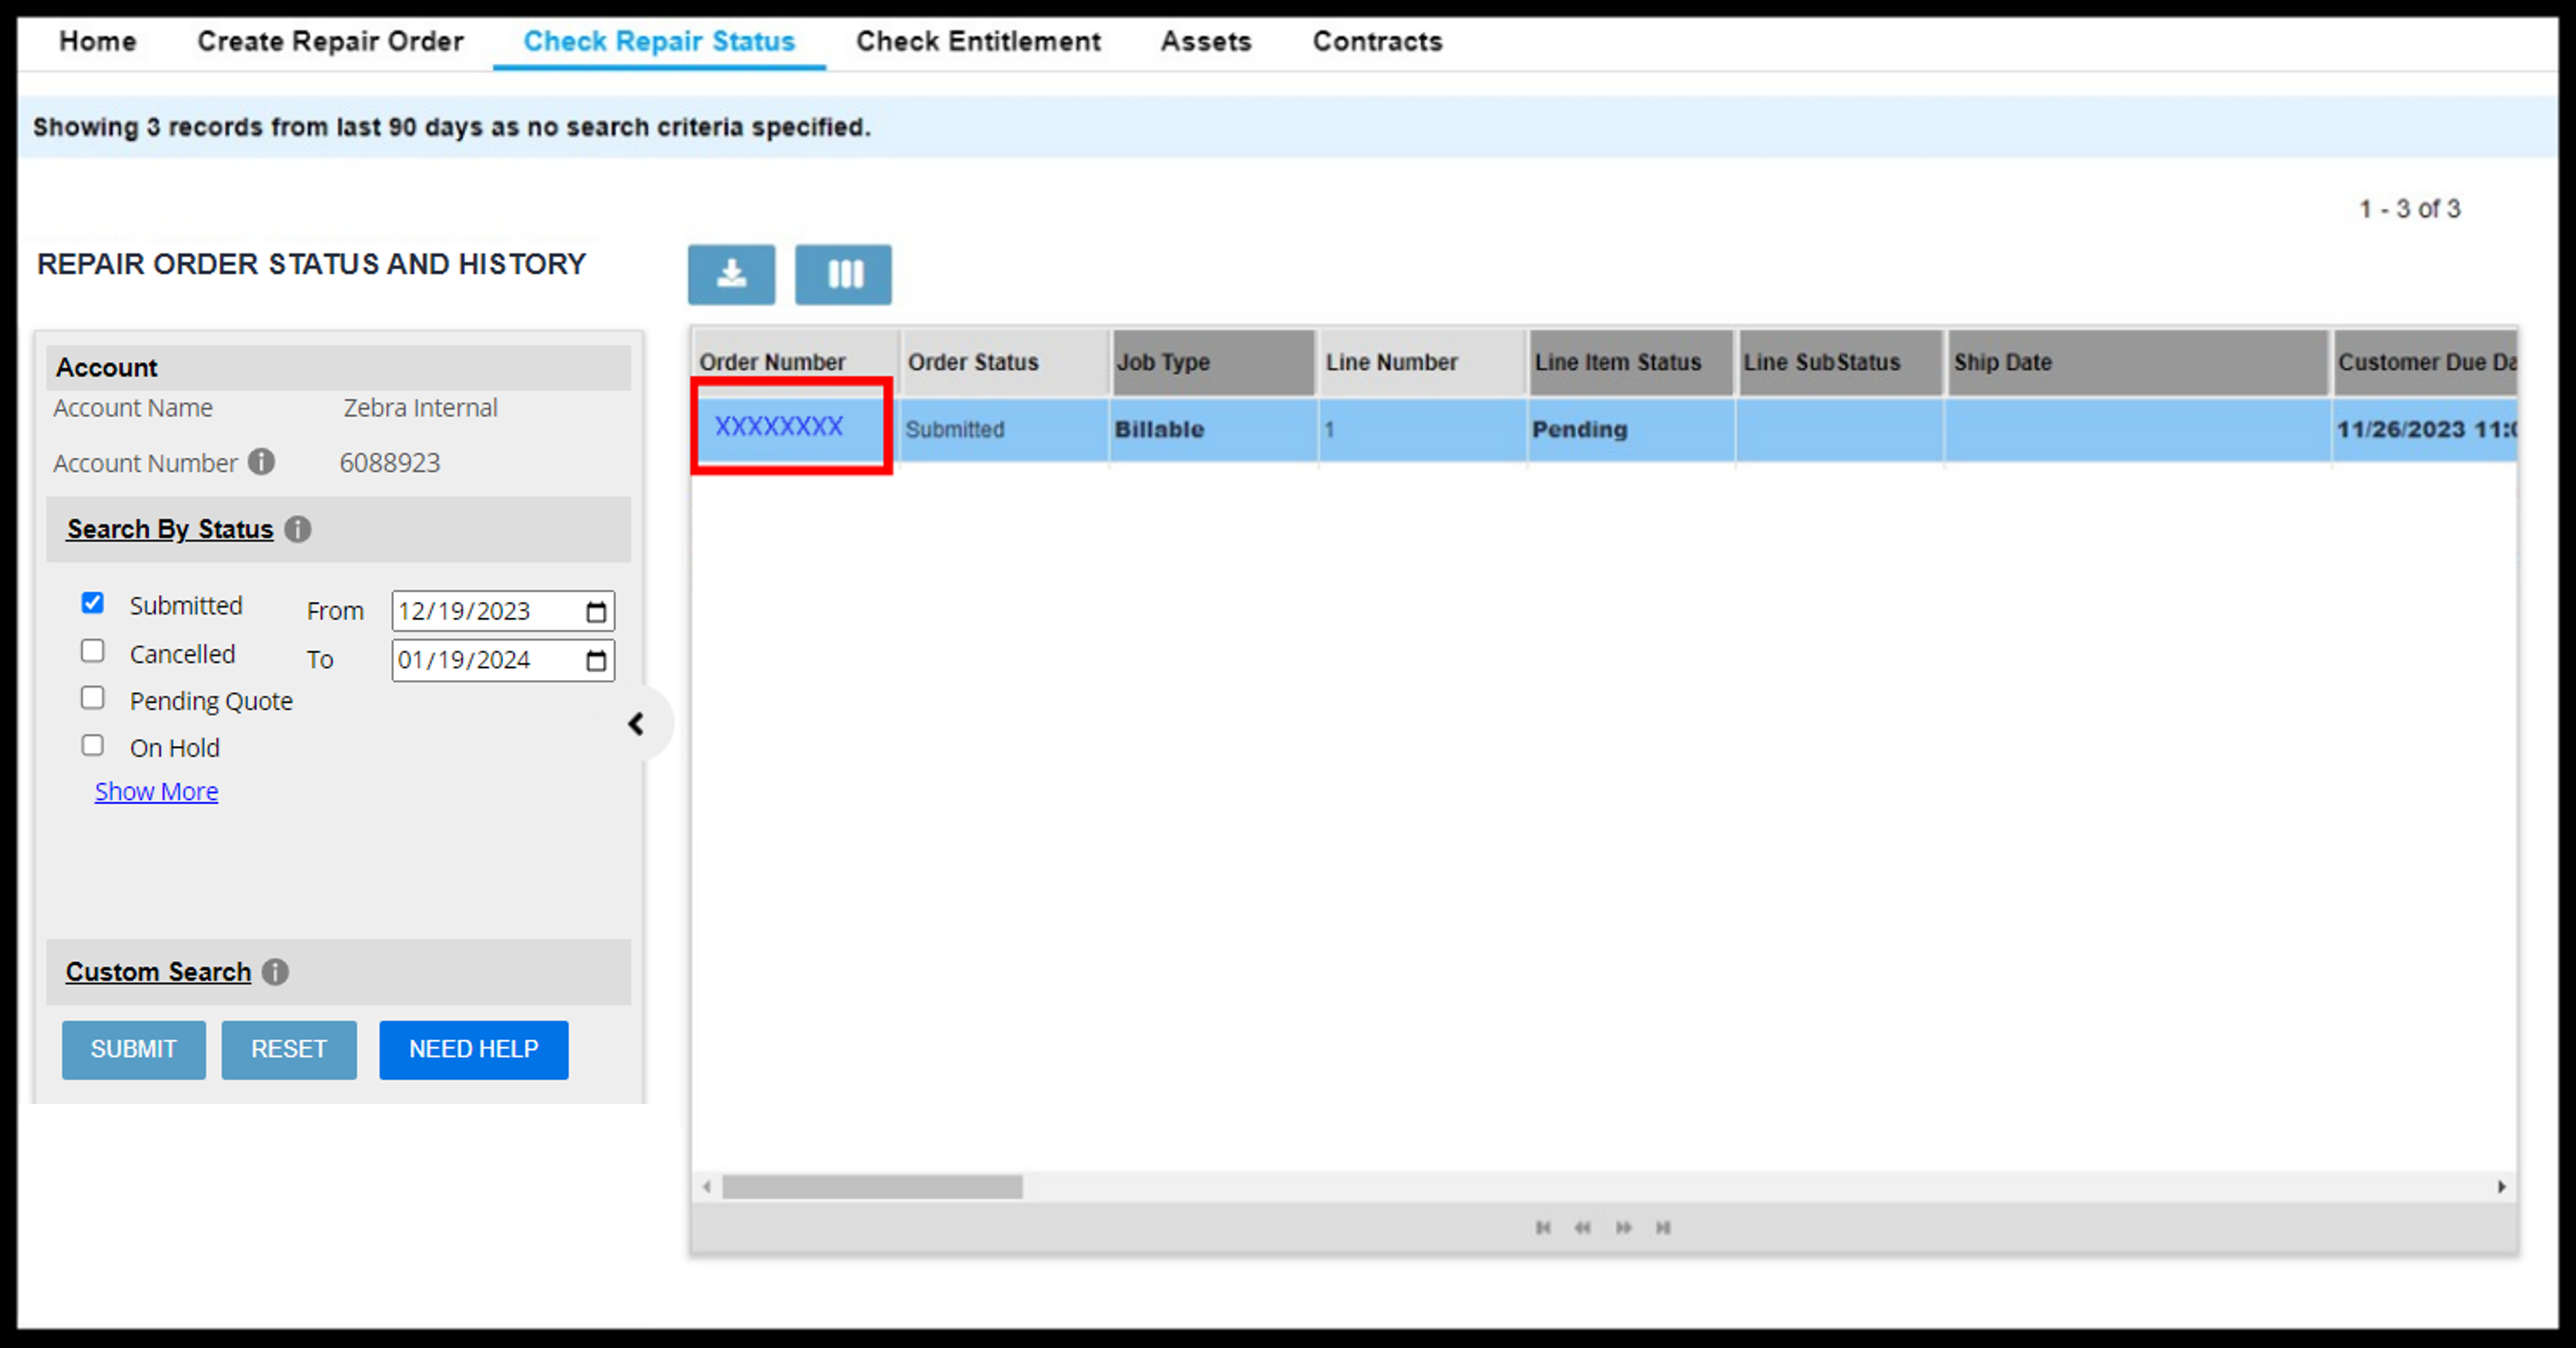Edit the From date field
Image resolution: width=2576 pixels, height=1348 pixels.
pos(499,610)
